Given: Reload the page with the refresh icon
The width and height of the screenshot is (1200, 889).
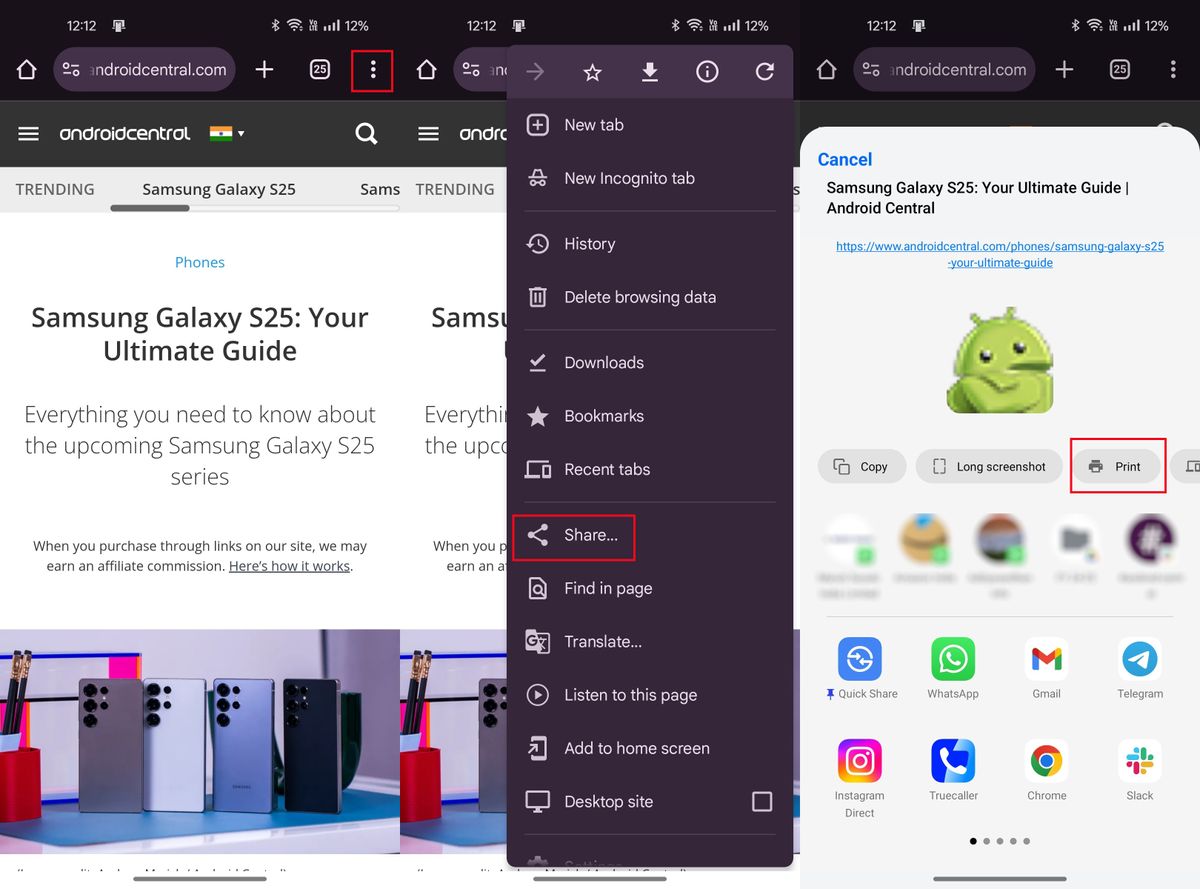Looking at the screenshot, I should pyautogui.click(x=764, y=71).
